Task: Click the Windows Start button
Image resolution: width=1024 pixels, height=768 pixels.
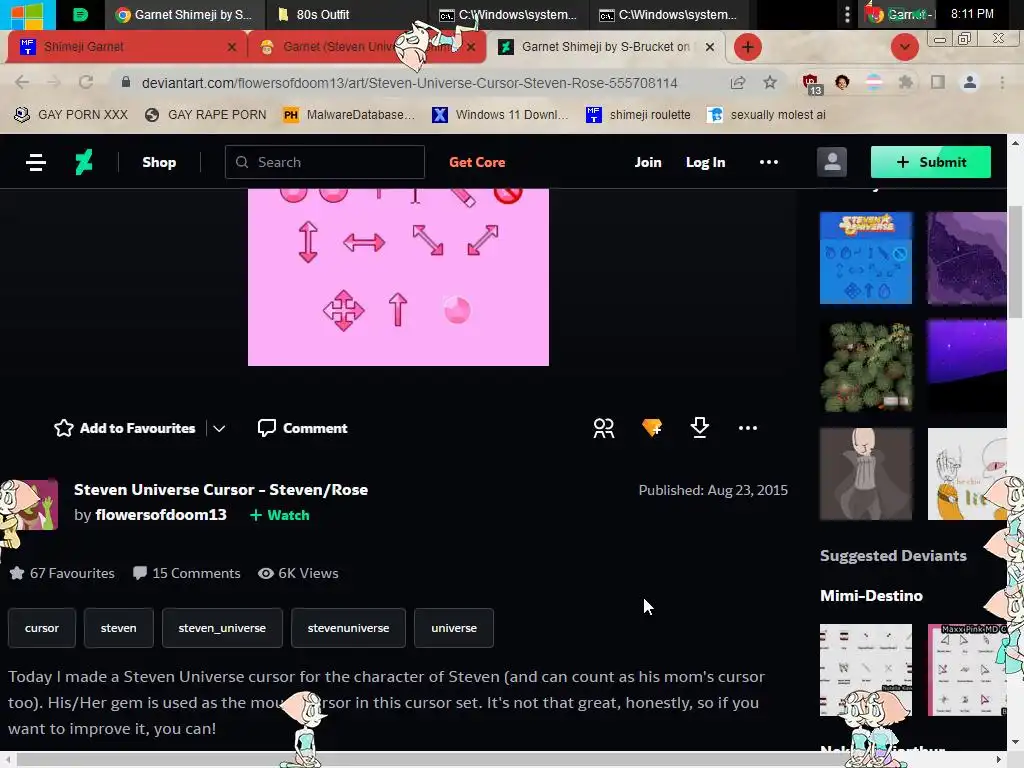Action: 27,14
